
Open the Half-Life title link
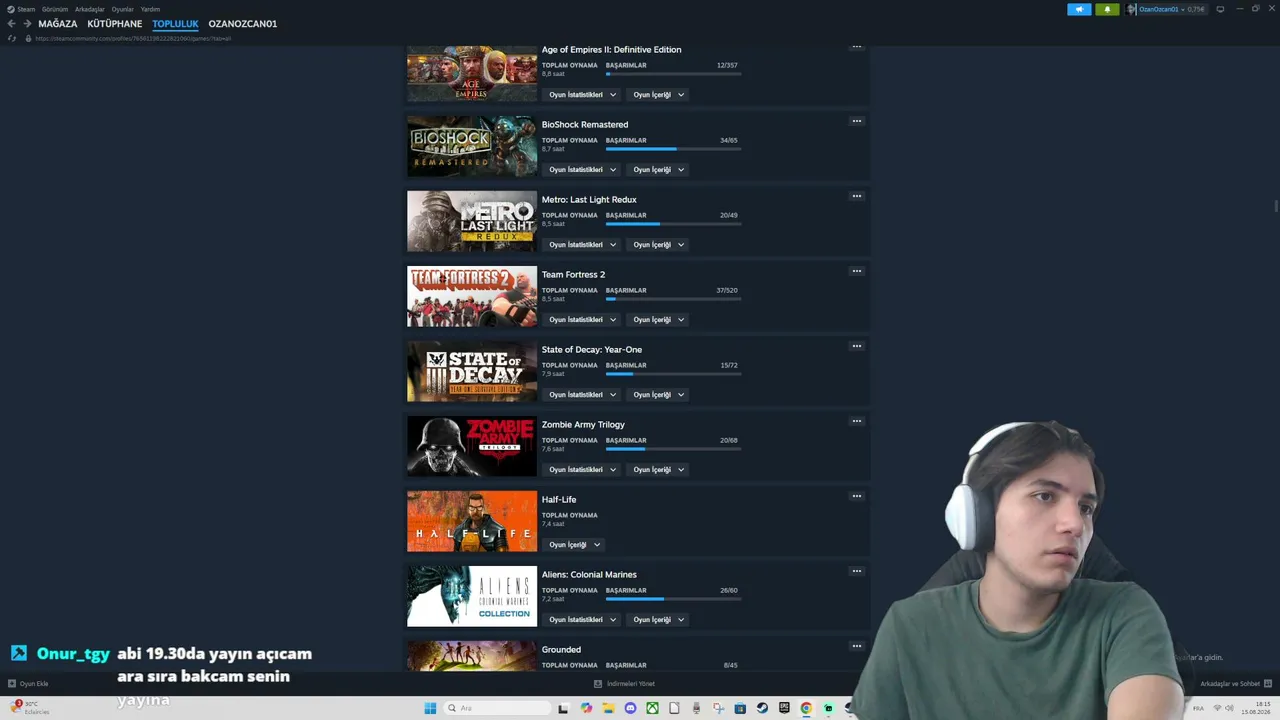click(559, 500)
